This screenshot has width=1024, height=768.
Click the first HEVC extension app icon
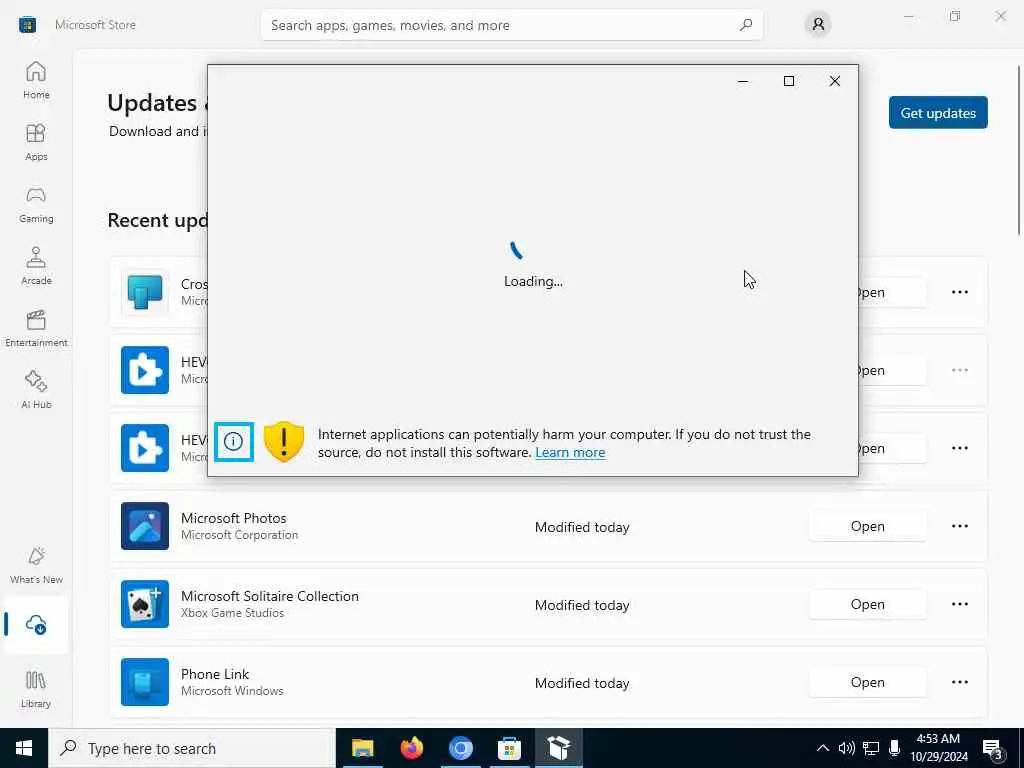point(145,370)
